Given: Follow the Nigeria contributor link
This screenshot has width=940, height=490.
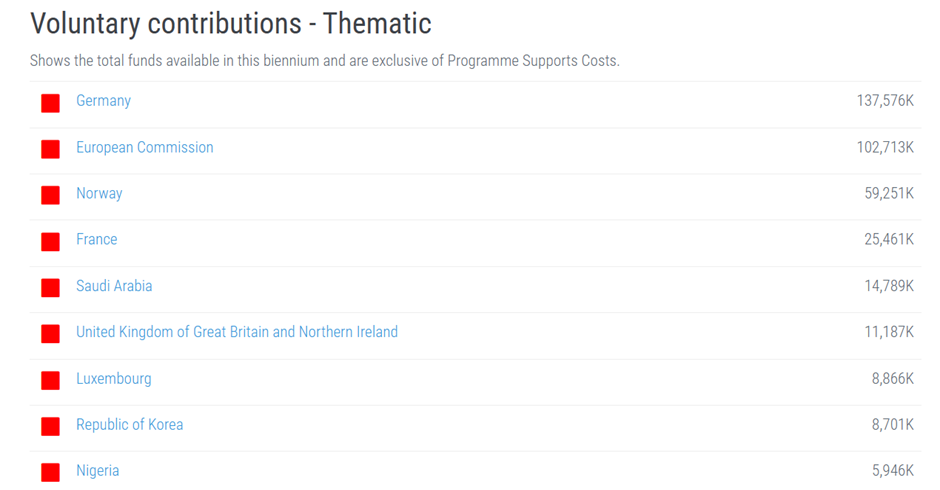Looking at the screenshot, I should coord(97,471).
